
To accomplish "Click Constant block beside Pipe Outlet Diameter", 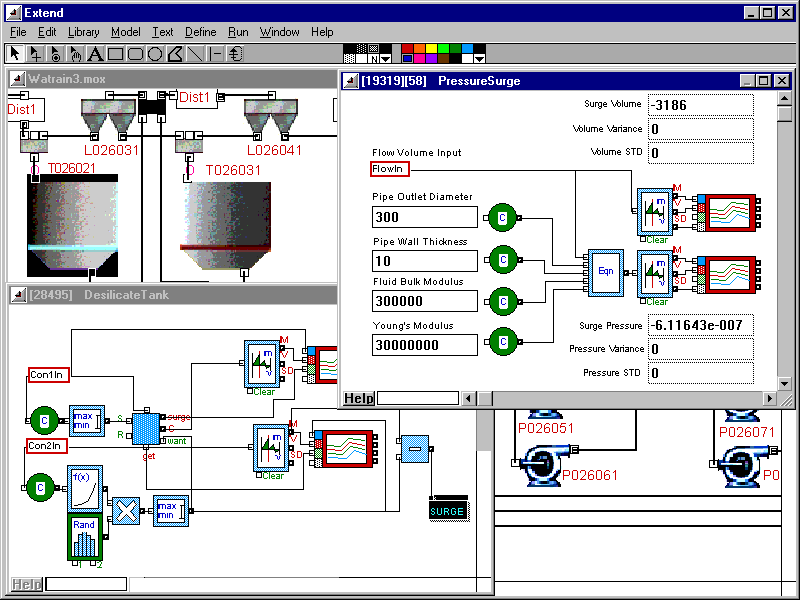I will [503, 217].
